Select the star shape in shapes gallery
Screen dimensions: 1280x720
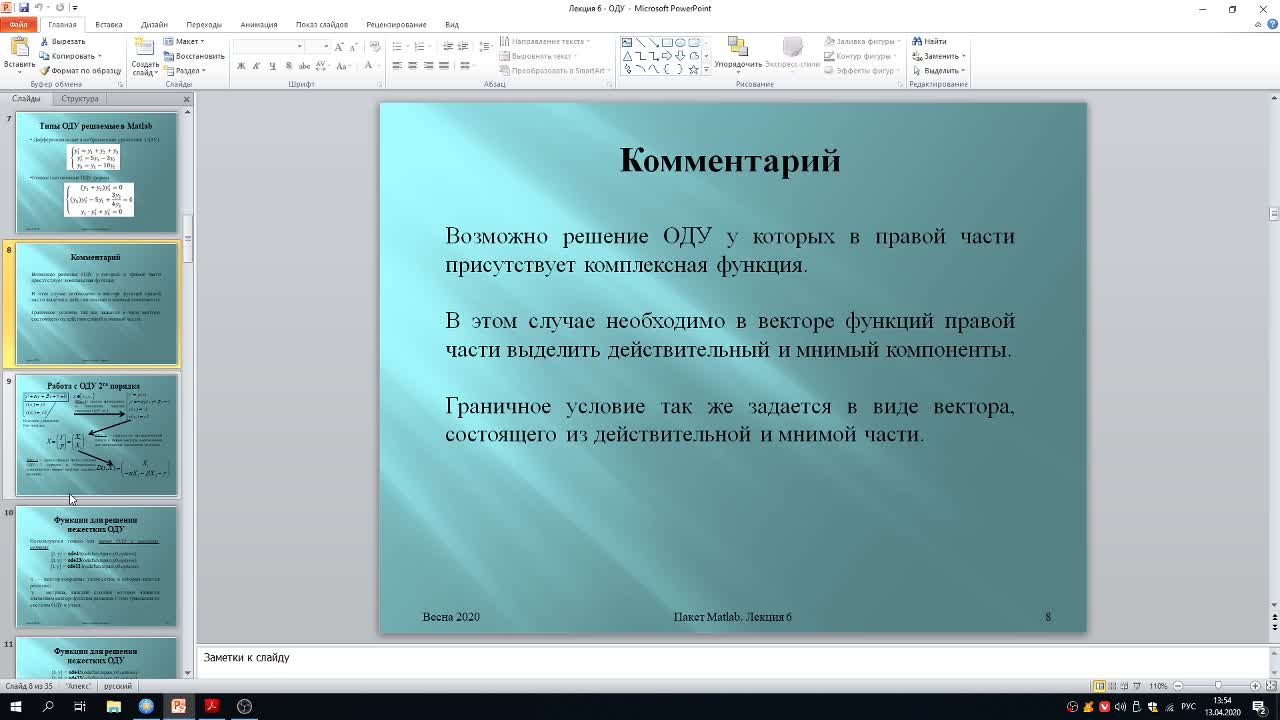click(693, 70)
